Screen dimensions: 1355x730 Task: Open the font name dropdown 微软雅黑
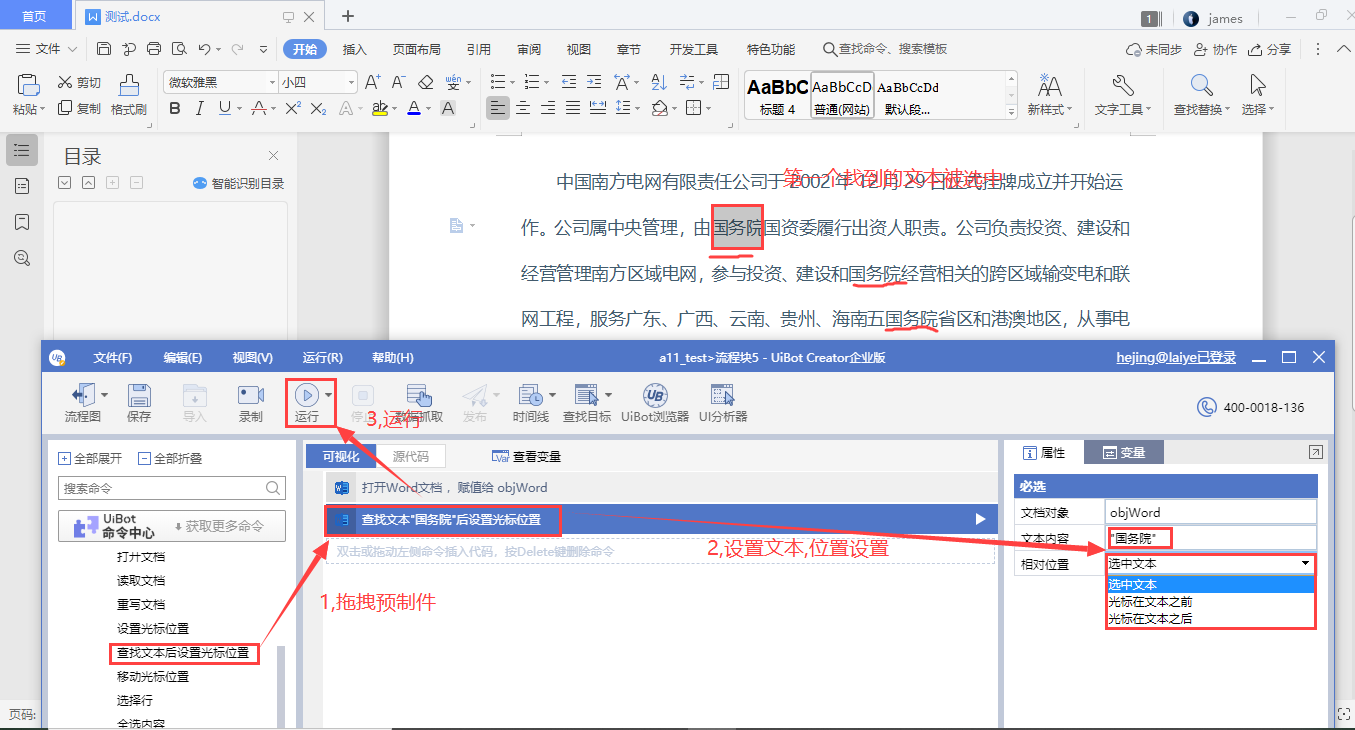[x=272, y=82]
